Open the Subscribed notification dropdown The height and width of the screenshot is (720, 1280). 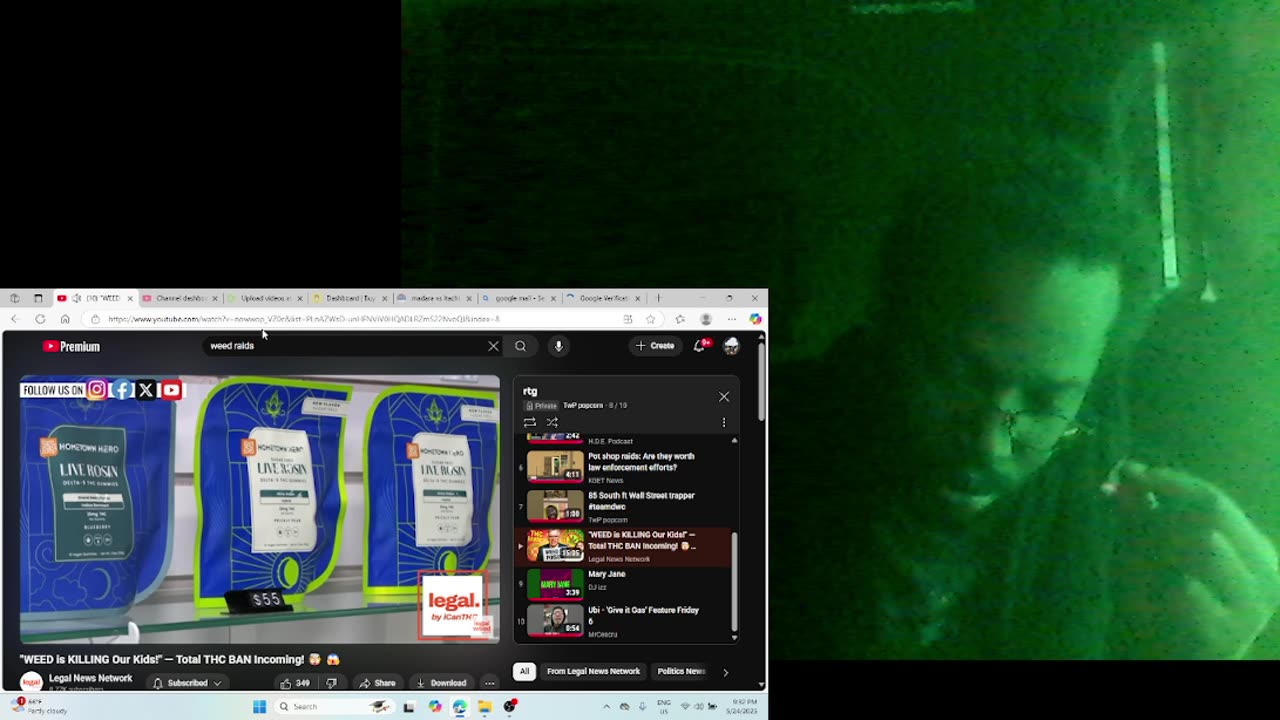tap(187, 683)
